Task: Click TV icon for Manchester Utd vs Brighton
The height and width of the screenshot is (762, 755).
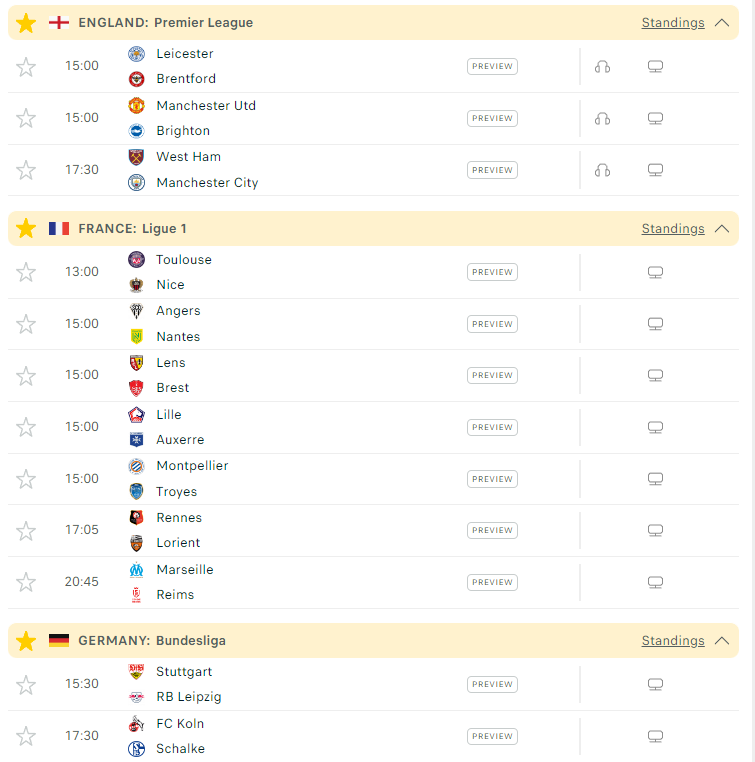Action: 655,119
